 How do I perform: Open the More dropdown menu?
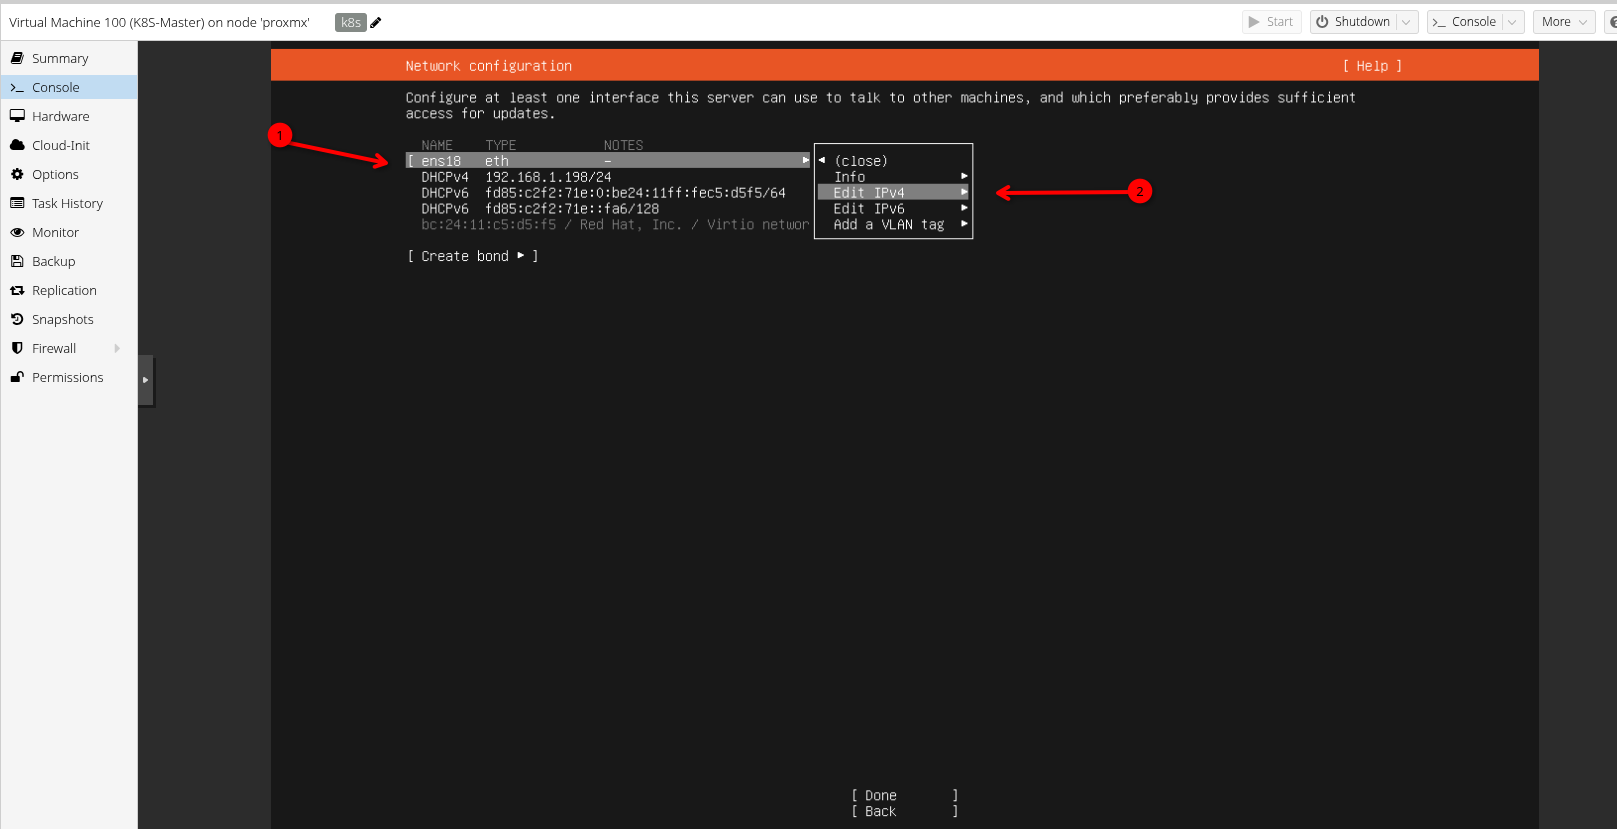click(x=1563, y=22)
